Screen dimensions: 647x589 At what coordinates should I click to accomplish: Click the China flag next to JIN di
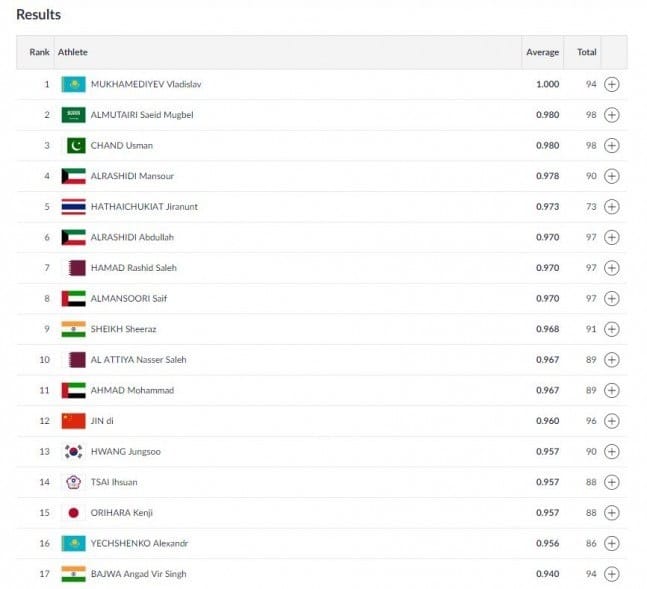point(73,421)
